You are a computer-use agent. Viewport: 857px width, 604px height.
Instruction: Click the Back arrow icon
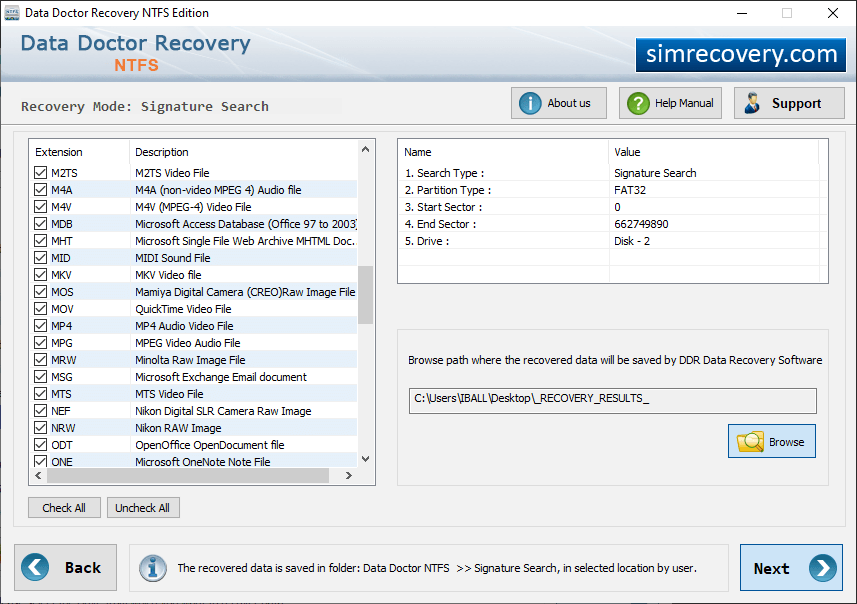(35, 567)
